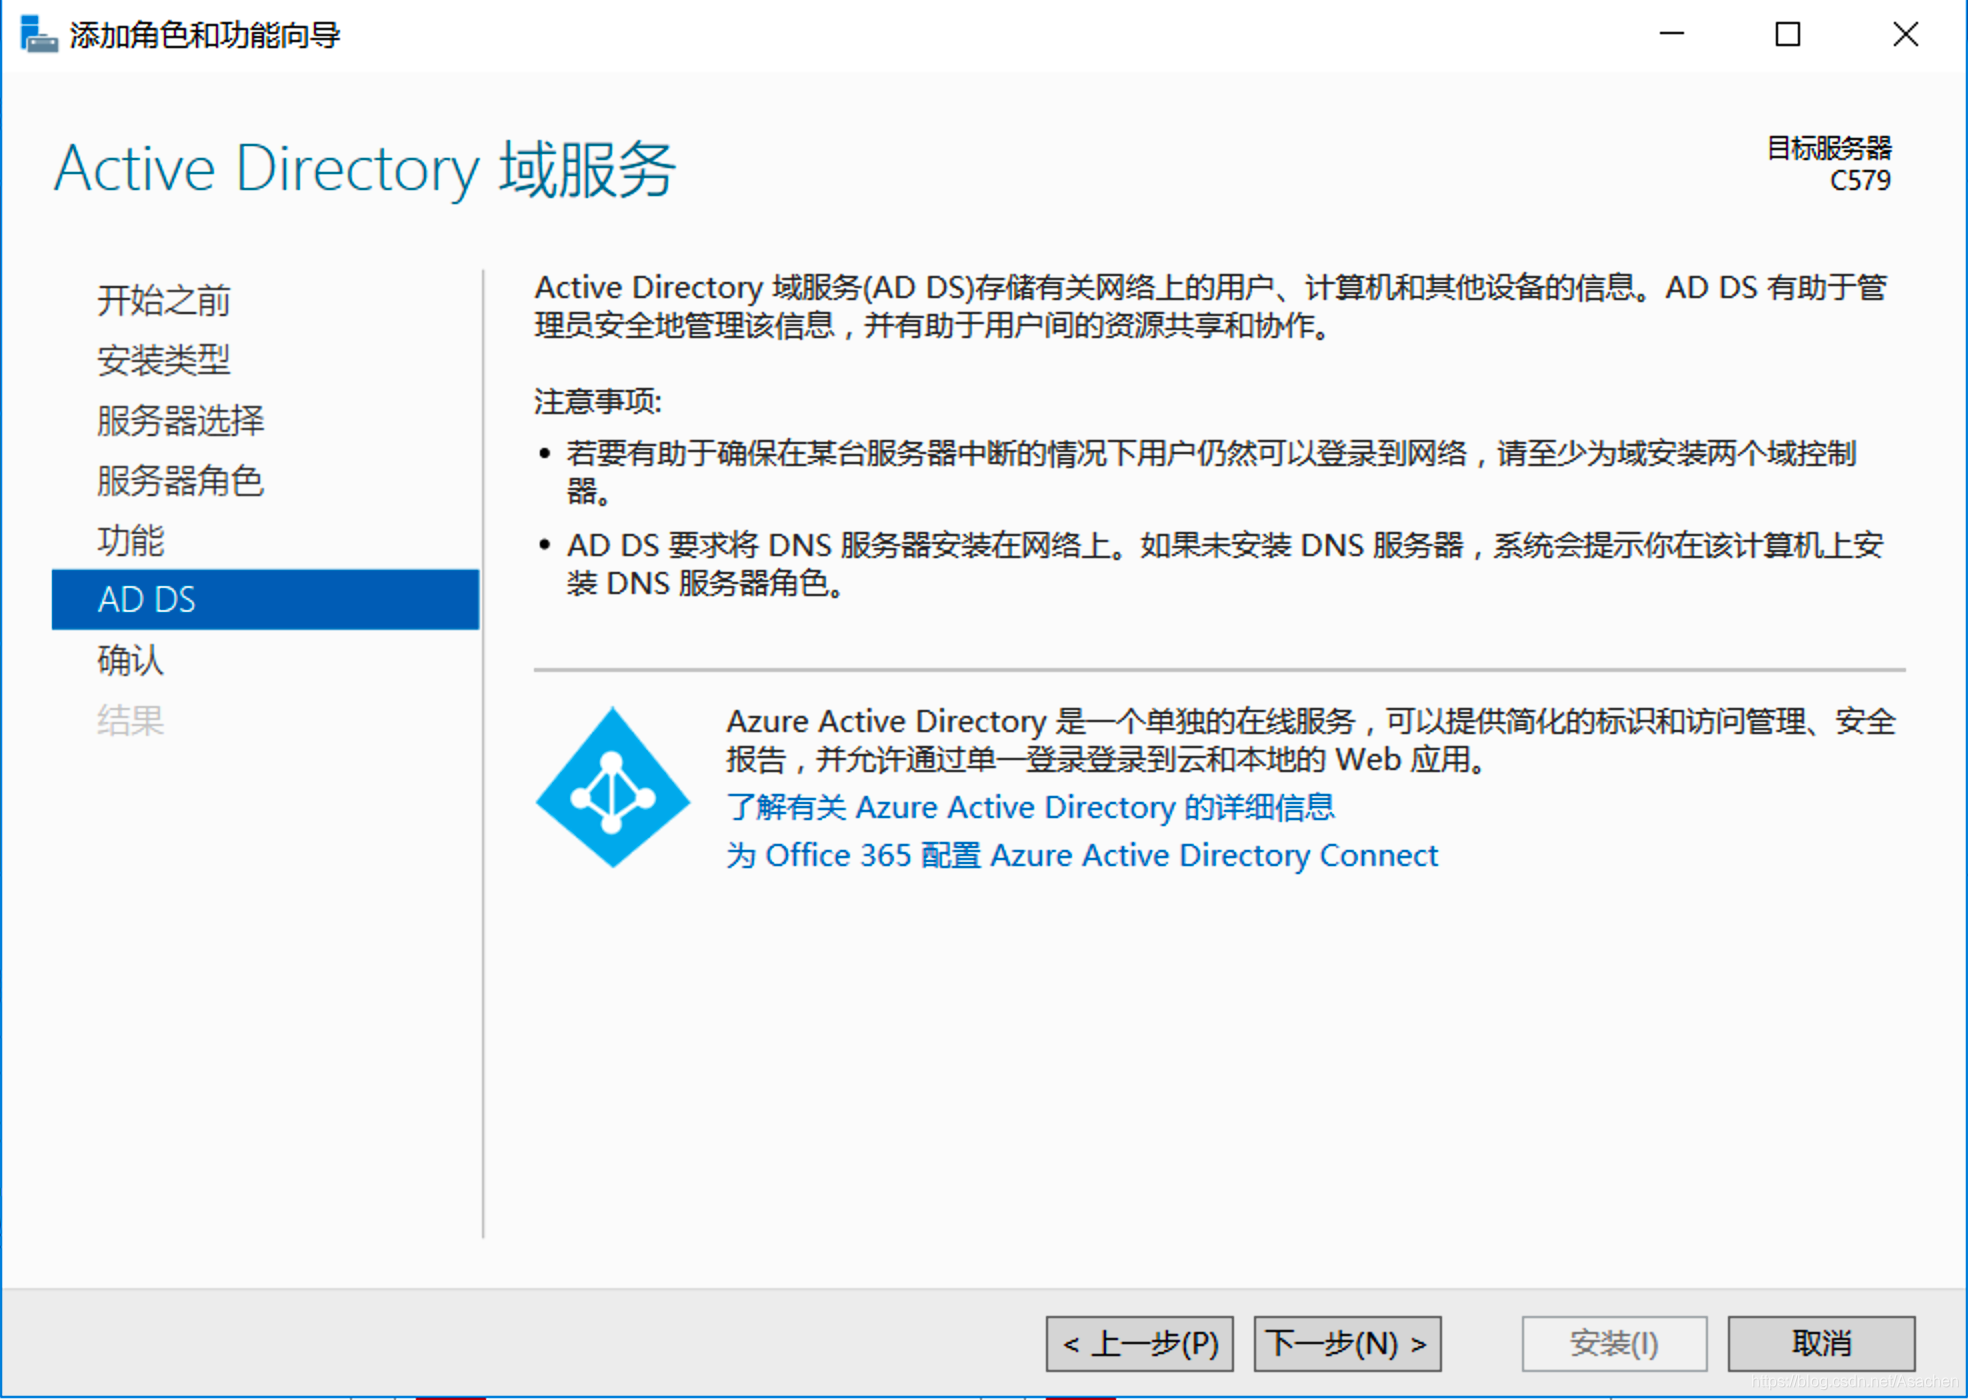
Task: Open the 功能 step
Action: coord(131,540)
